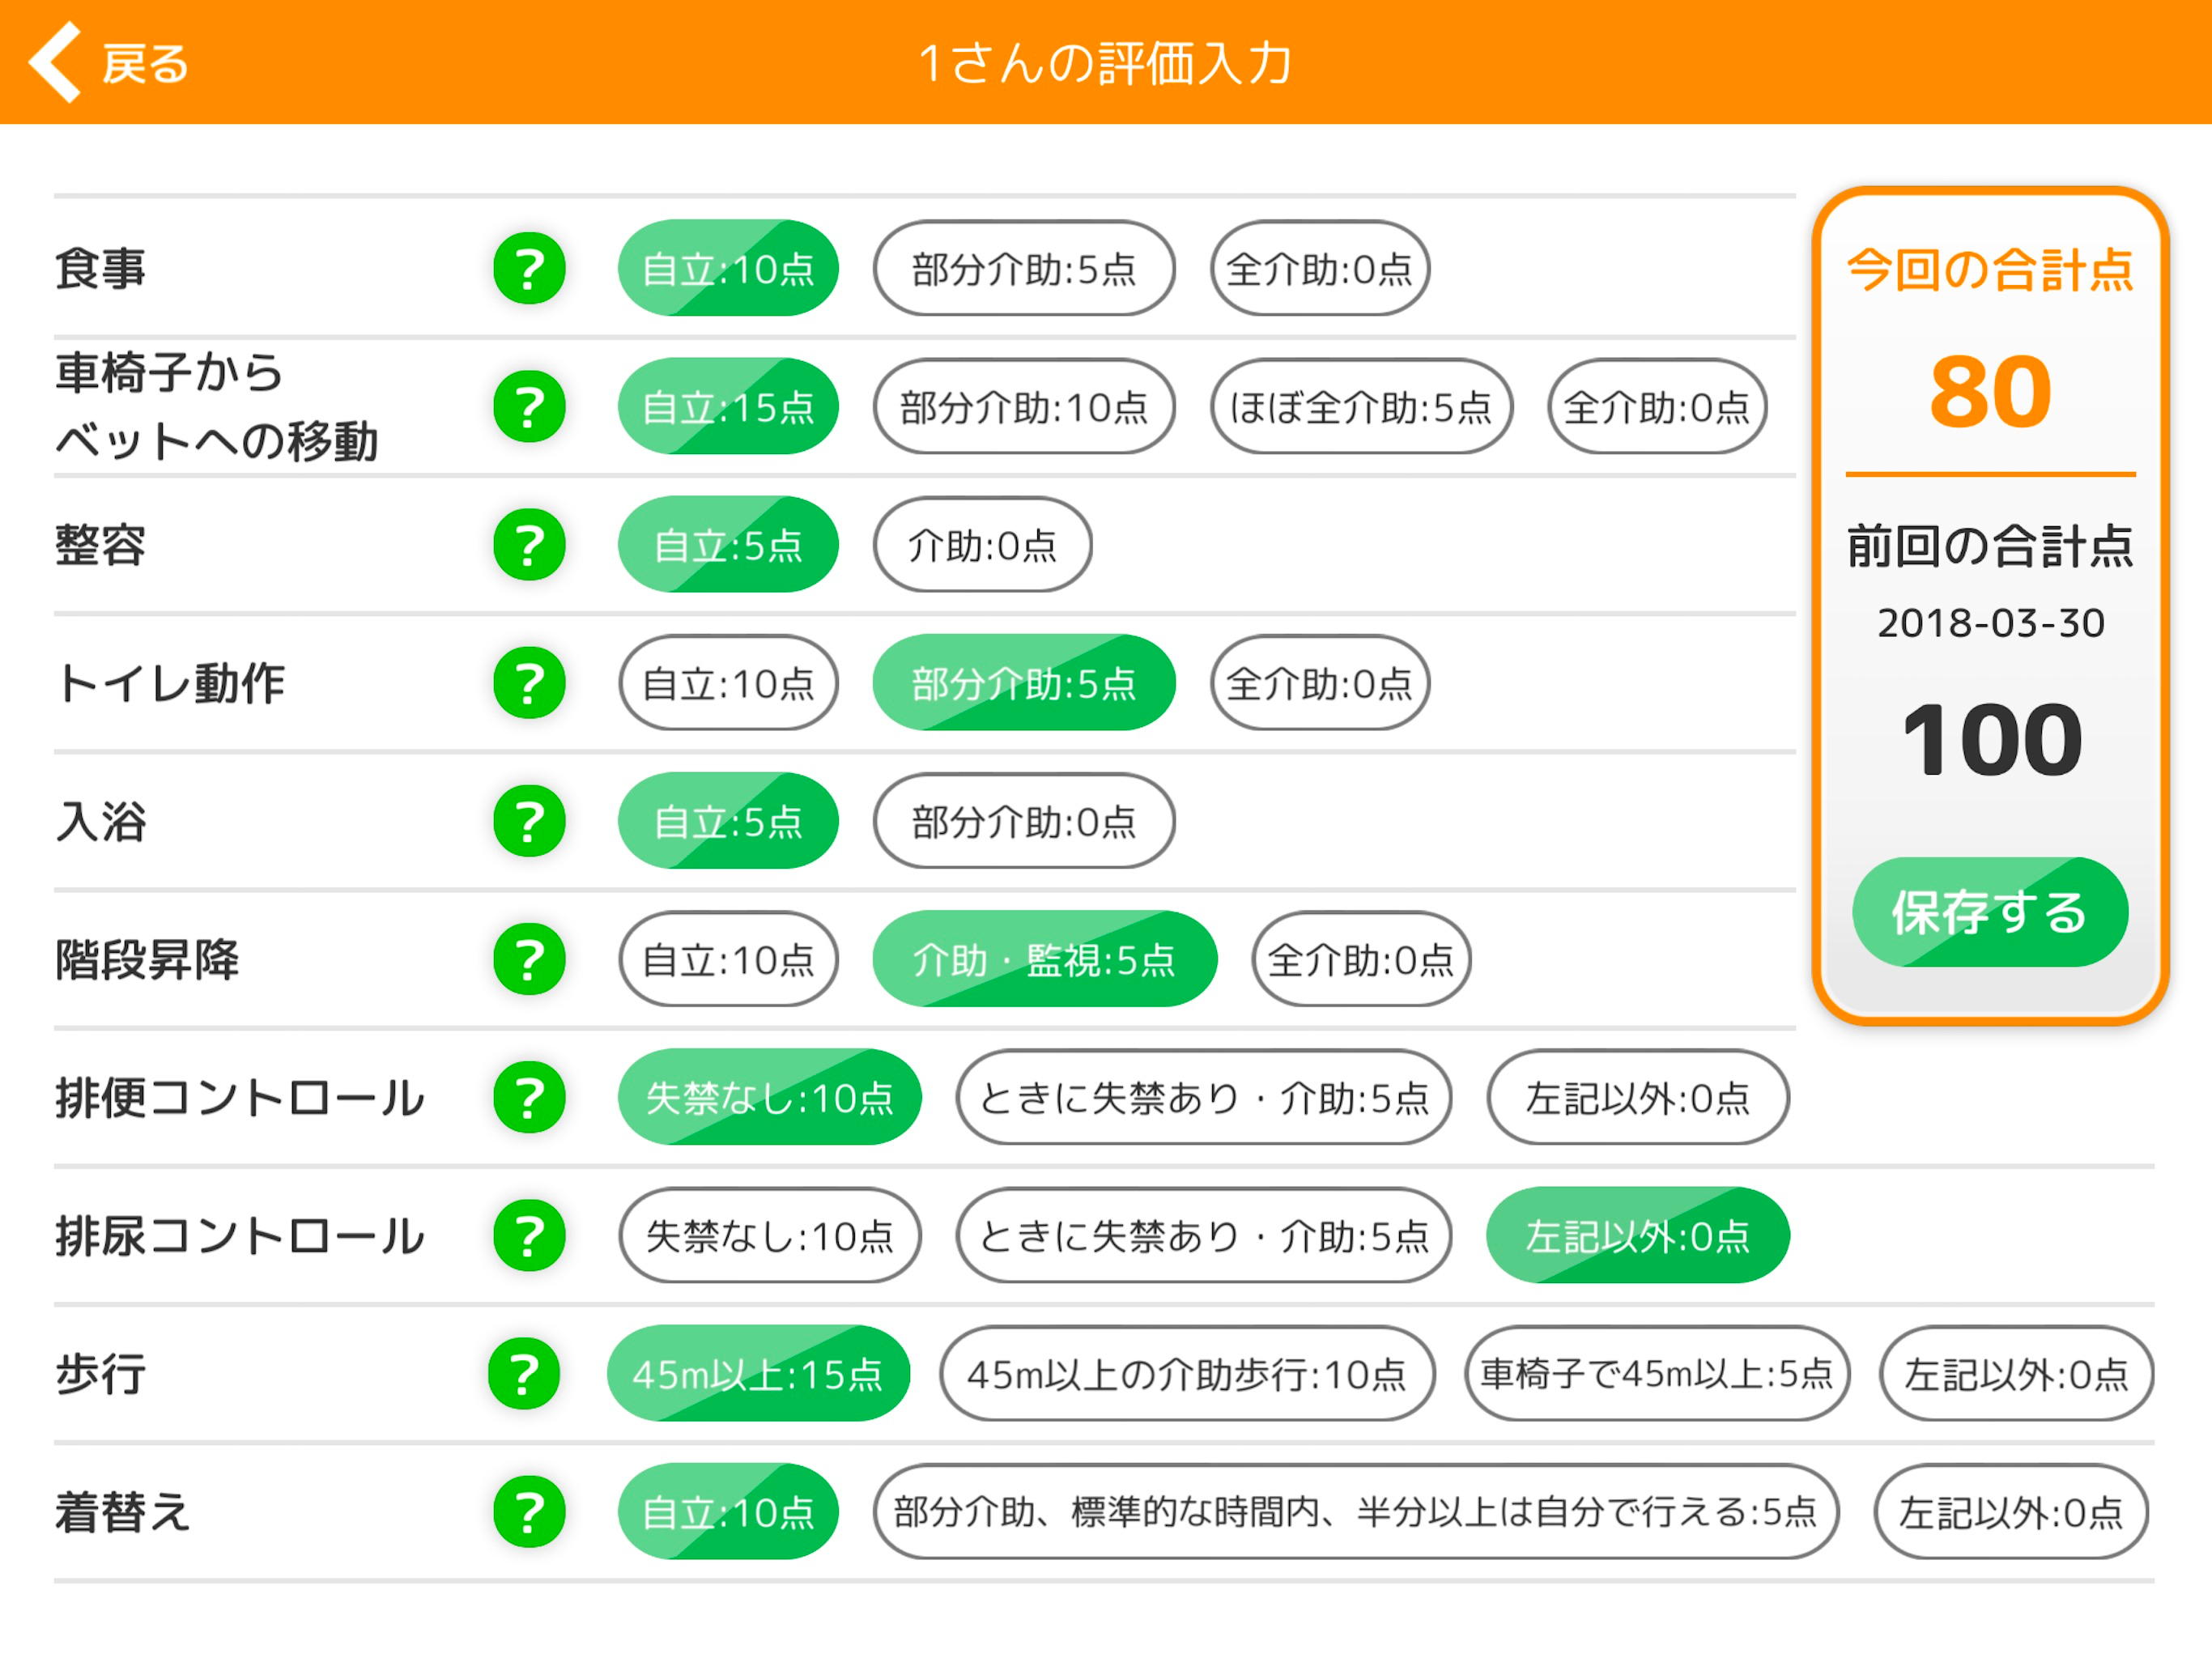Select 食事 自立:10点 option
The image size is (2212, 1658).
tap(728, 268)
